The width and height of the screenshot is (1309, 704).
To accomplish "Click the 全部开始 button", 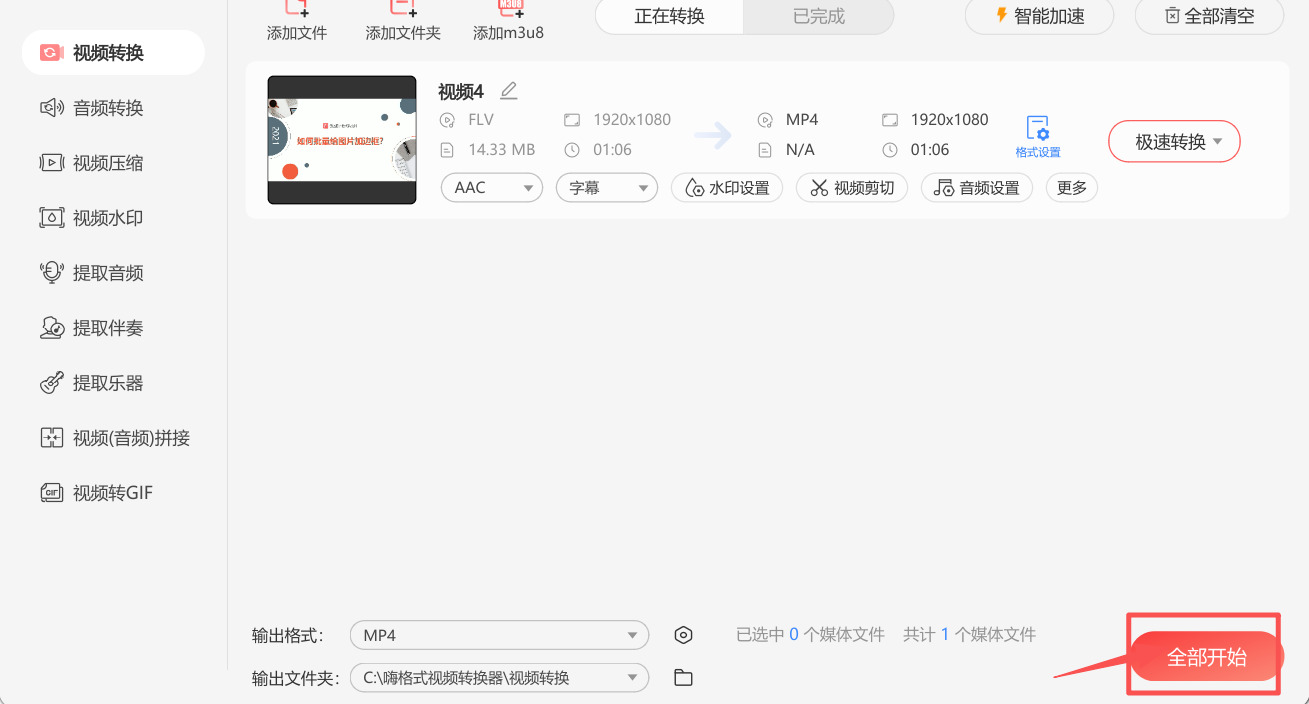I will coord(1204,656).
